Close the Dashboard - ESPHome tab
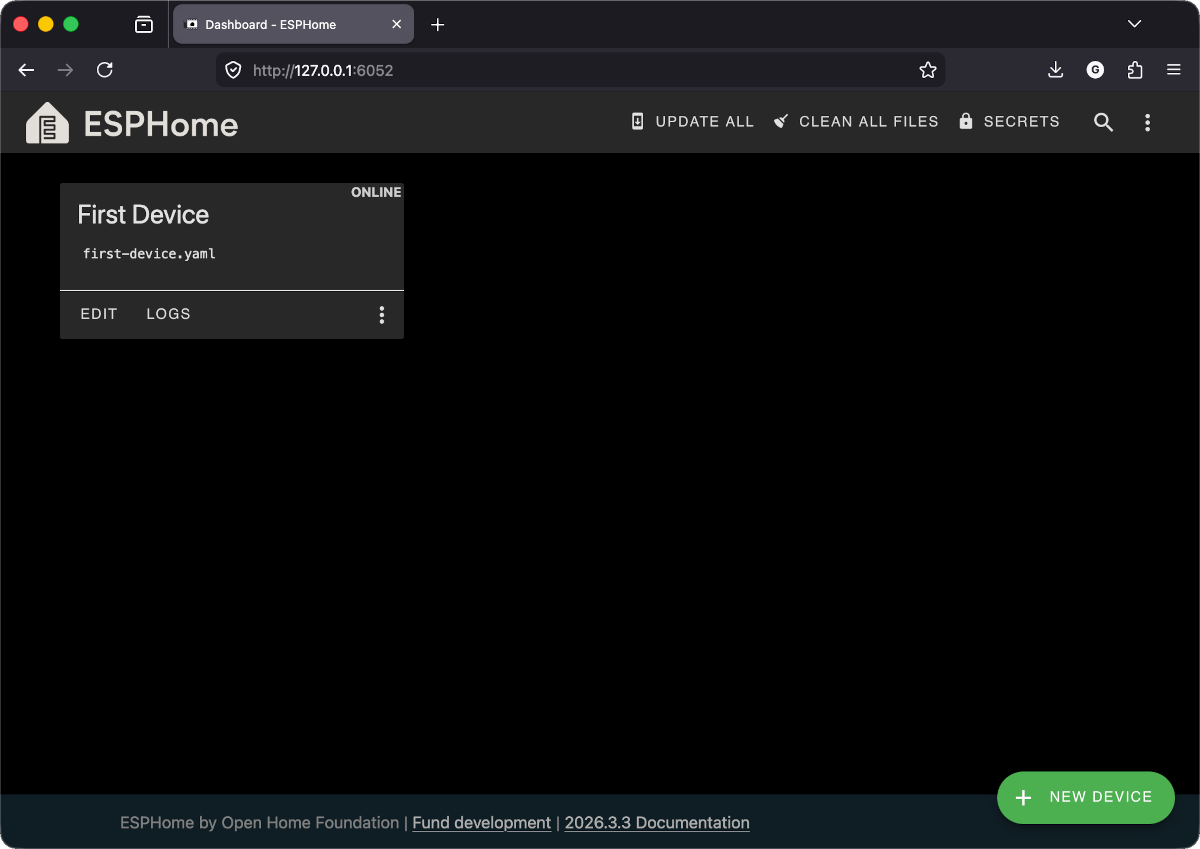The height and width of the screenshot is (849, 1200). [397, 24]
